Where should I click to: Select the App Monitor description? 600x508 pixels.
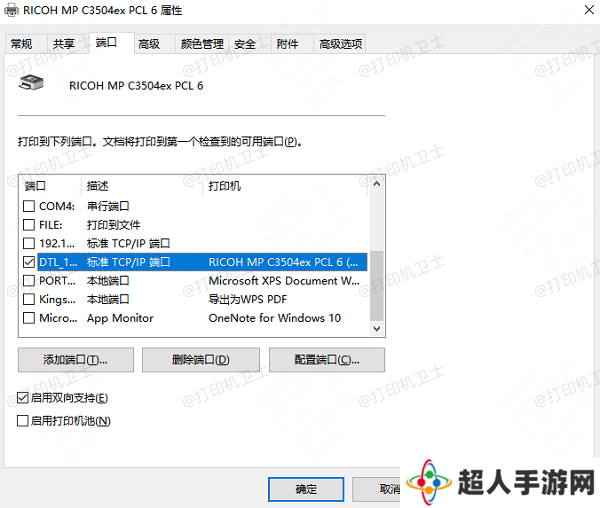[x=120, y=318]
